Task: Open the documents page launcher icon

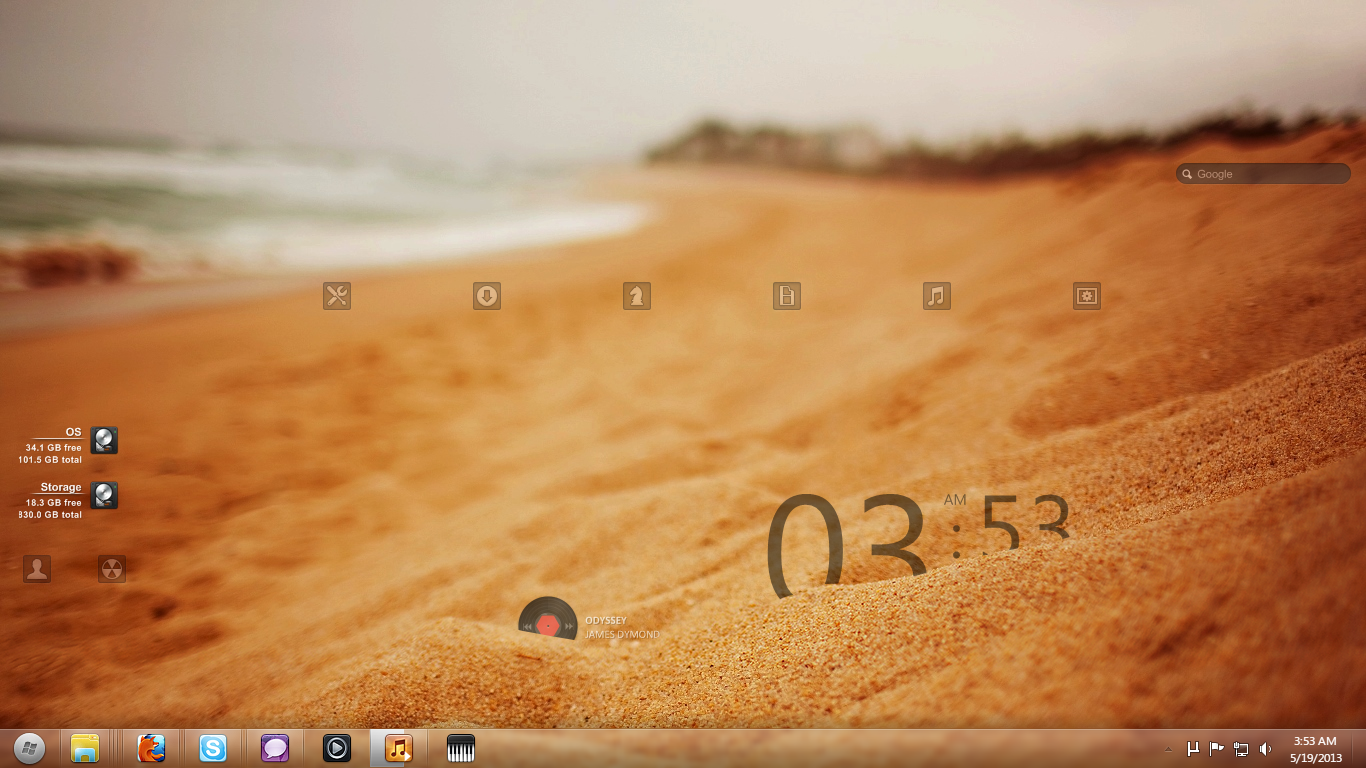Action: (787, 296)
